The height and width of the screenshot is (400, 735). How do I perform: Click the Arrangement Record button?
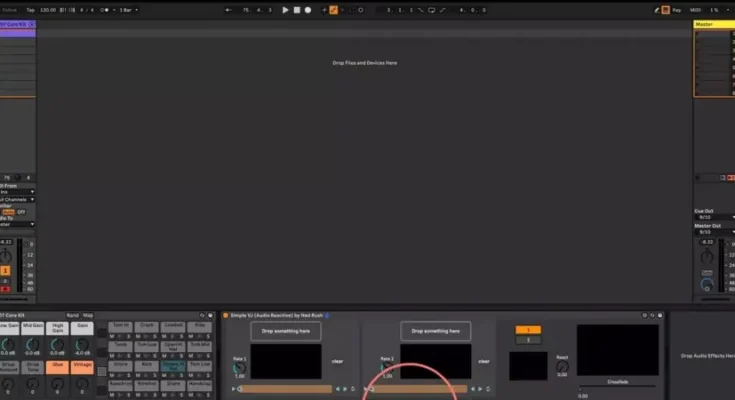tap(308, 10)
